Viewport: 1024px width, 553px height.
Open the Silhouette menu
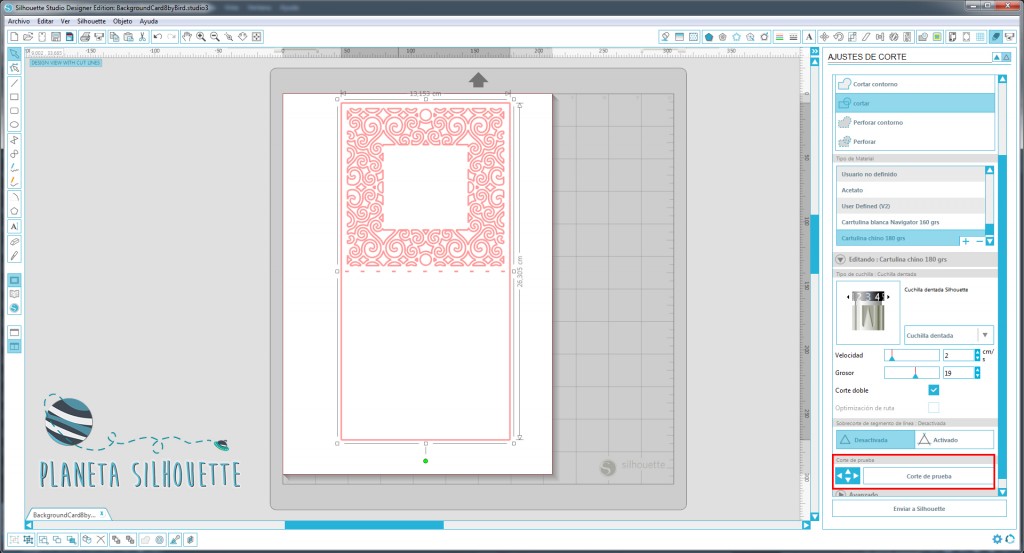pyautogui.click(x=91, y=21)
